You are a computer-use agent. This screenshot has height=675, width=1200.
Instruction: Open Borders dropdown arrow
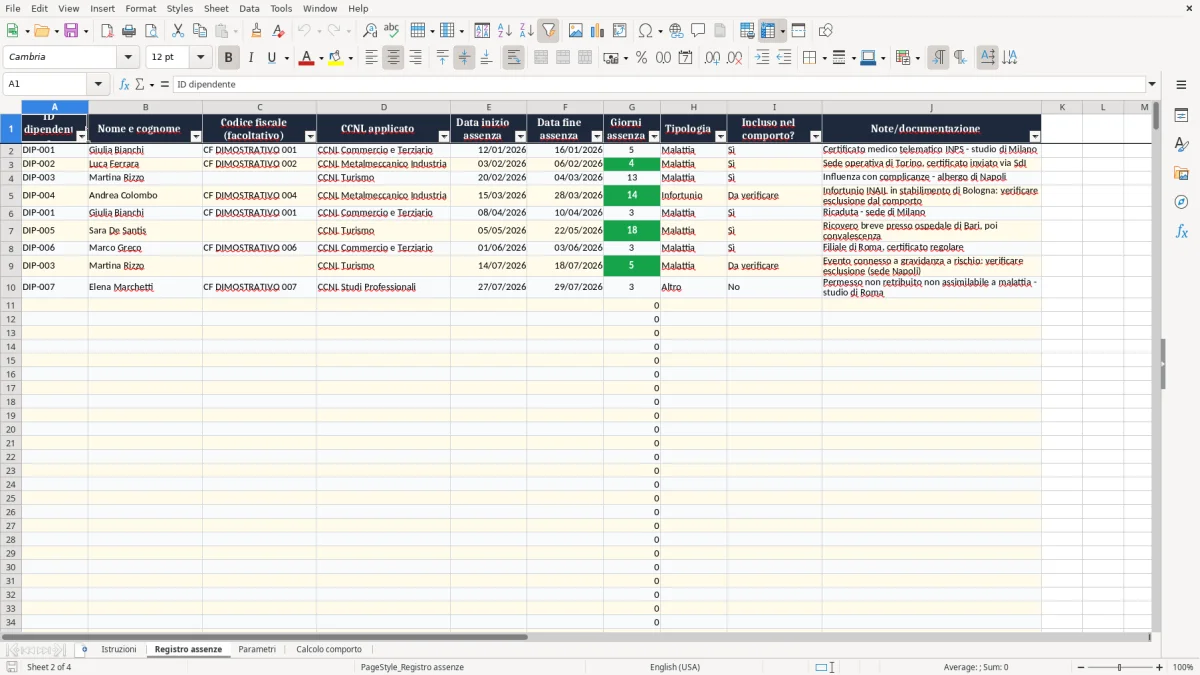[x=822, y=58]
